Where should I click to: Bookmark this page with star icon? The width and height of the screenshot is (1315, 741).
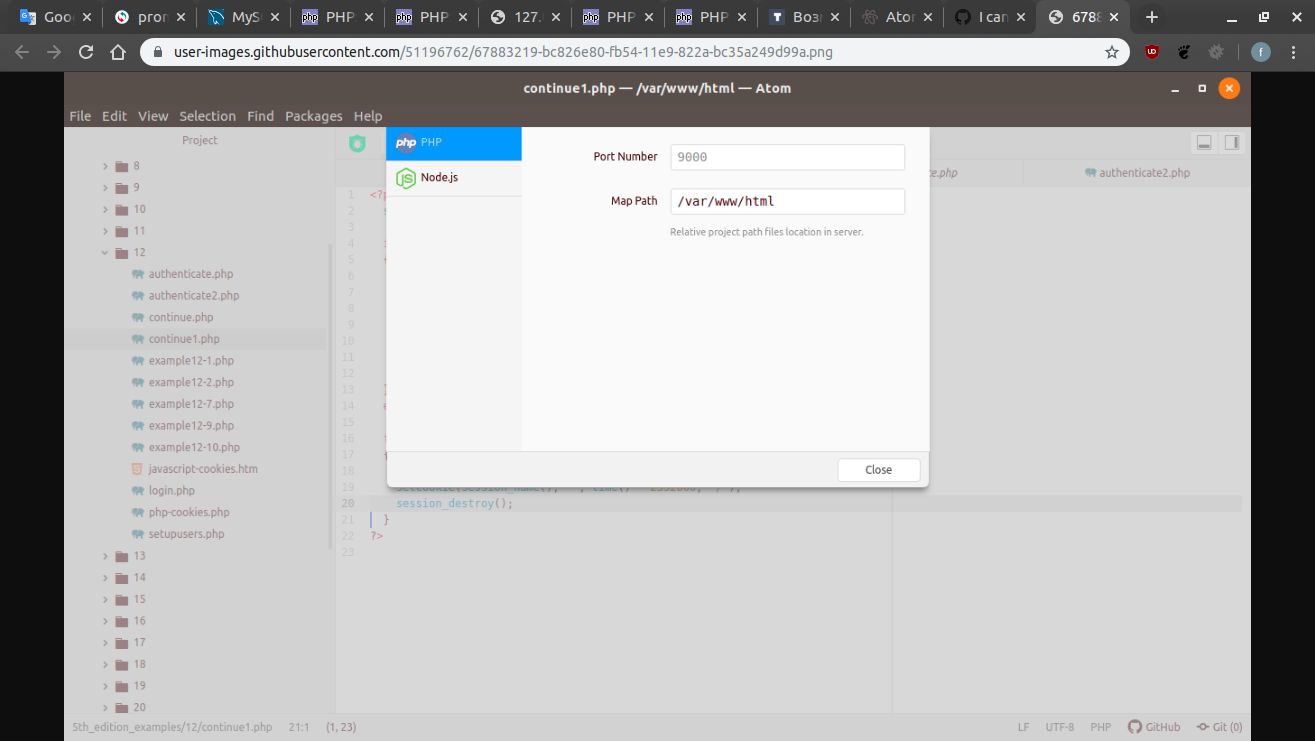pyautogui.click(x=1112, y=52)
